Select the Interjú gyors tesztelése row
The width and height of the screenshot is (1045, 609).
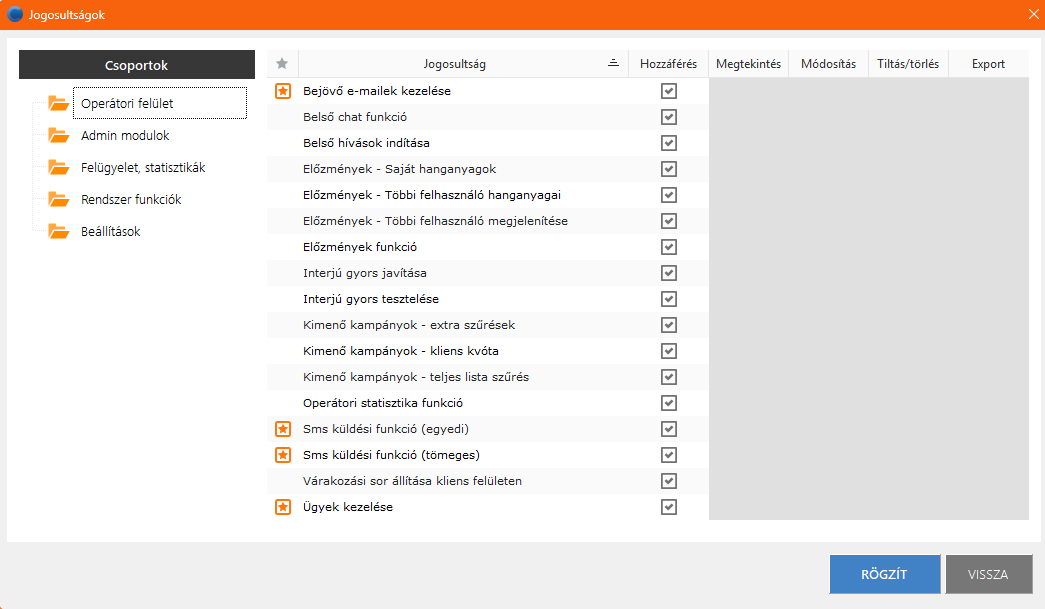[488, 299]
